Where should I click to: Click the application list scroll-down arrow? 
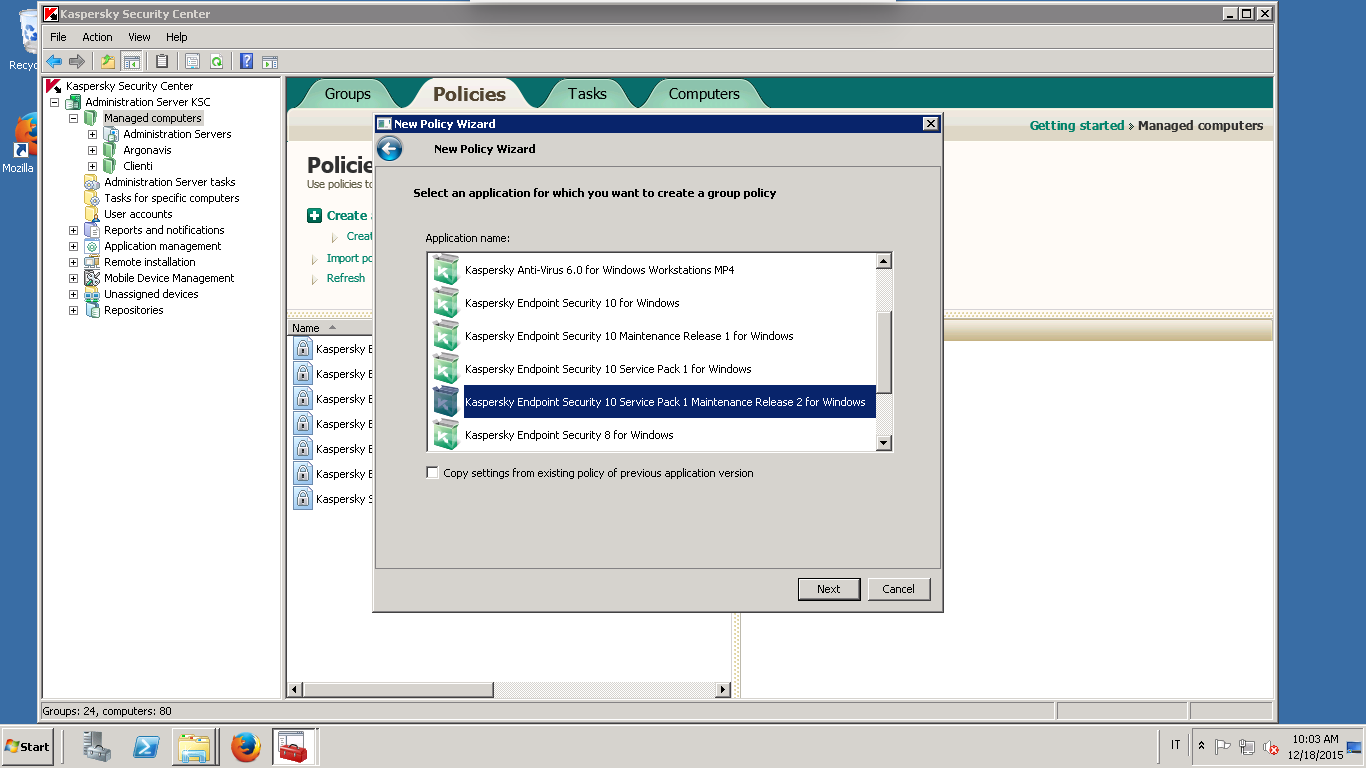[x=884, y=443]
